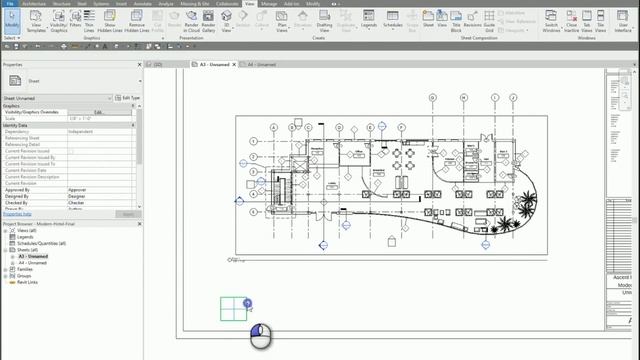Click the Schedules tool
The image size is (640, 360).
tap(393, 20)
